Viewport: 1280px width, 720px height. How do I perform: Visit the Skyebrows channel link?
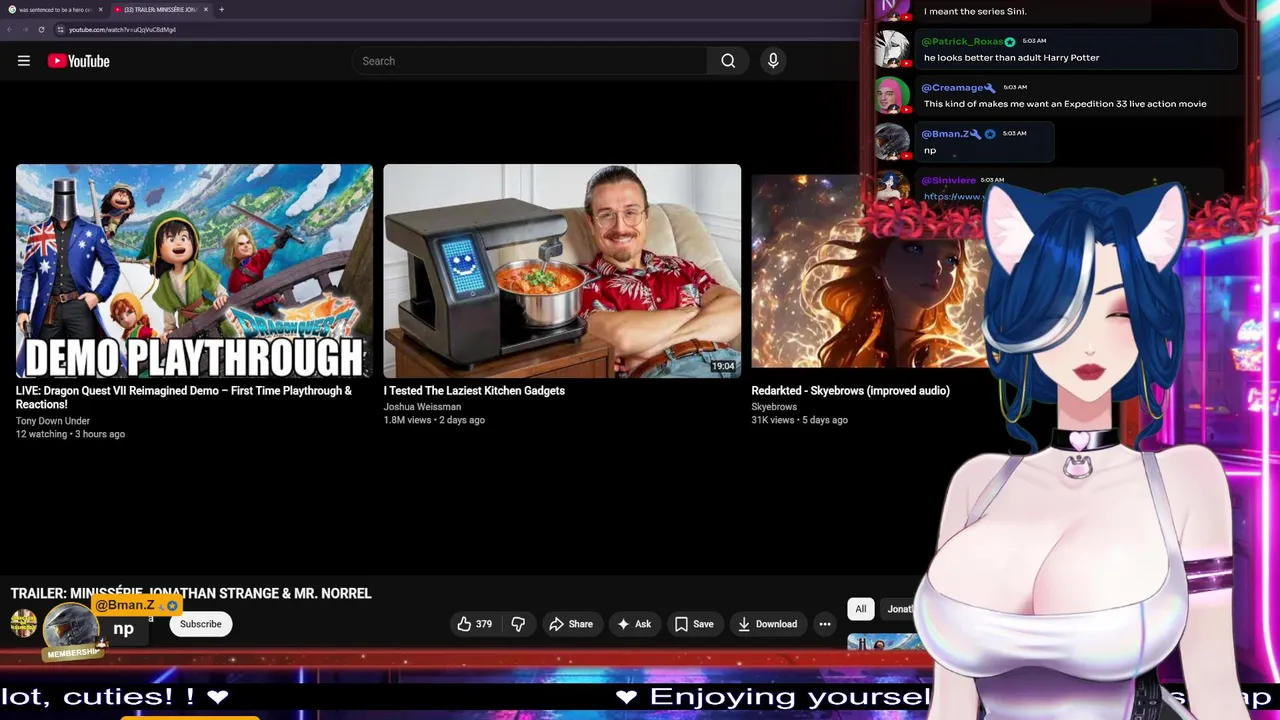(x=774, y=407)
